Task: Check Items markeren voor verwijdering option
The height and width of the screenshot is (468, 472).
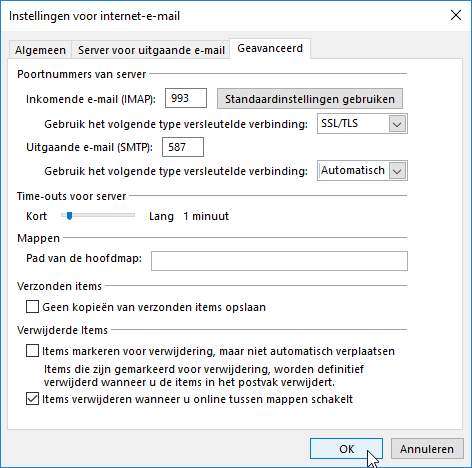Action: [x=32, y=351]
